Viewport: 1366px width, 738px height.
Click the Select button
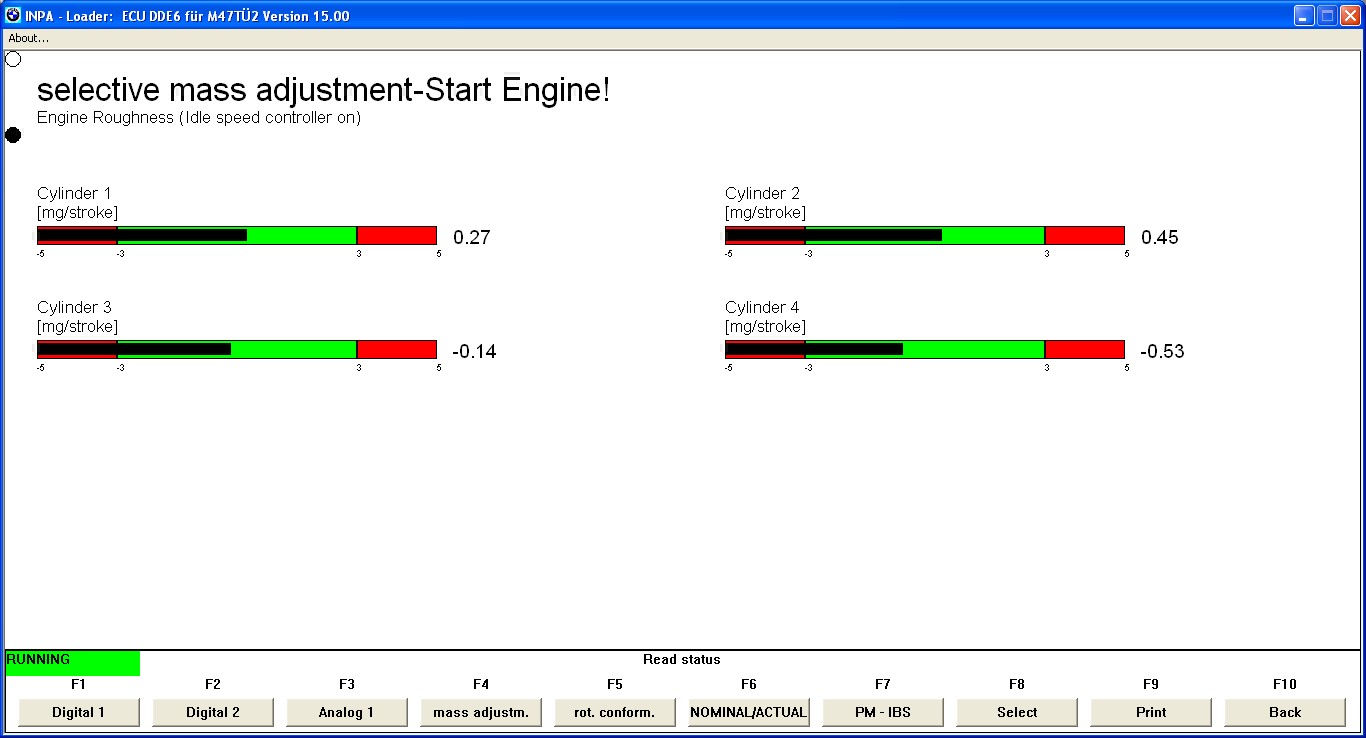[1017, 712]
